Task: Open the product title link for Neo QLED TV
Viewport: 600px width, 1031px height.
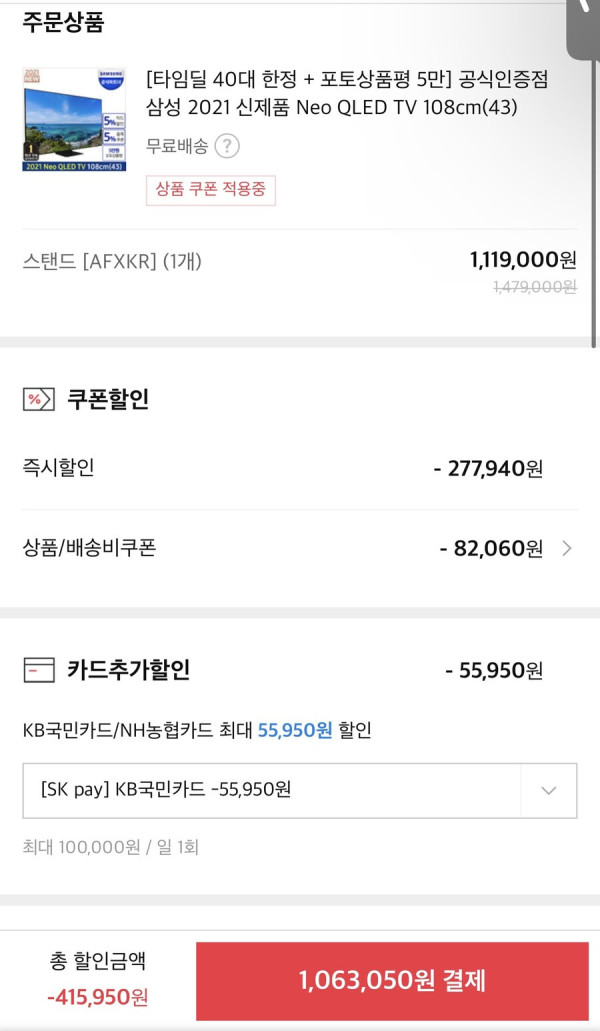Action: click(x=347, y=93)
